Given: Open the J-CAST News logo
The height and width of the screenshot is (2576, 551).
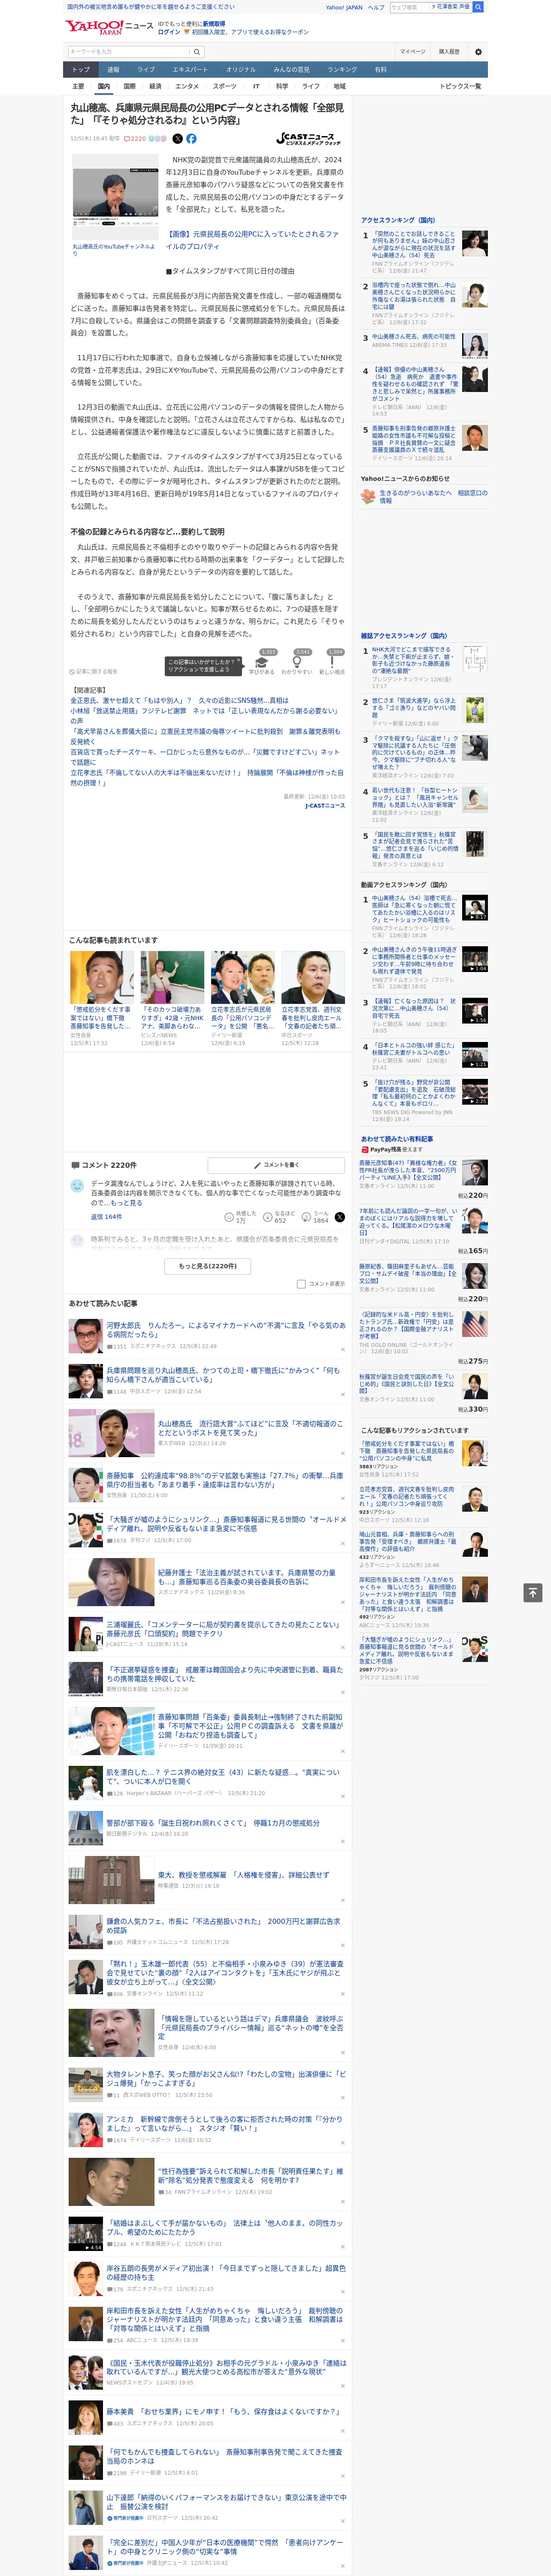Looking at the screenshot, I should (x=308, y=139).
